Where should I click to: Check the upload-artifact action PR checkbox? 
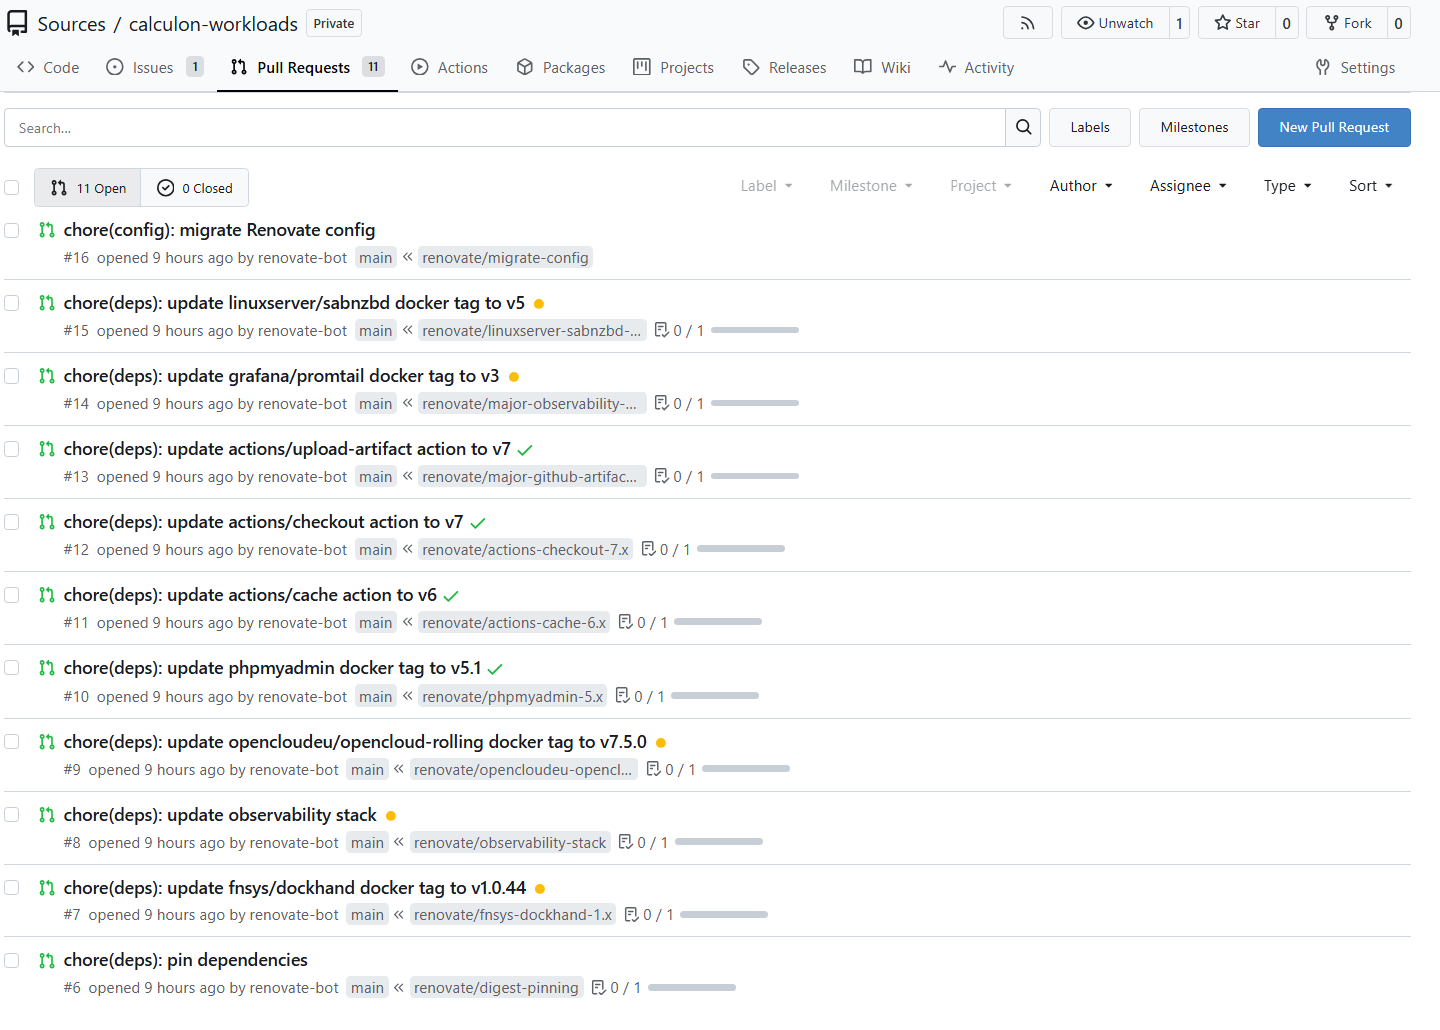[12, 449]
